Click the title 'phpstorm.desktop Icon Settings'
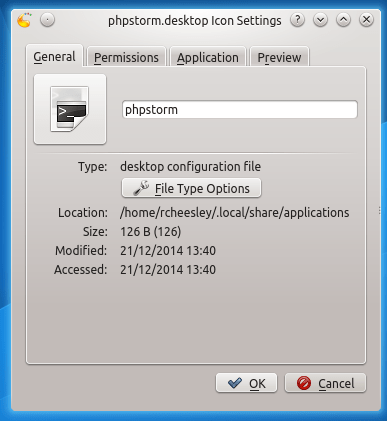 tap(195, 21)
